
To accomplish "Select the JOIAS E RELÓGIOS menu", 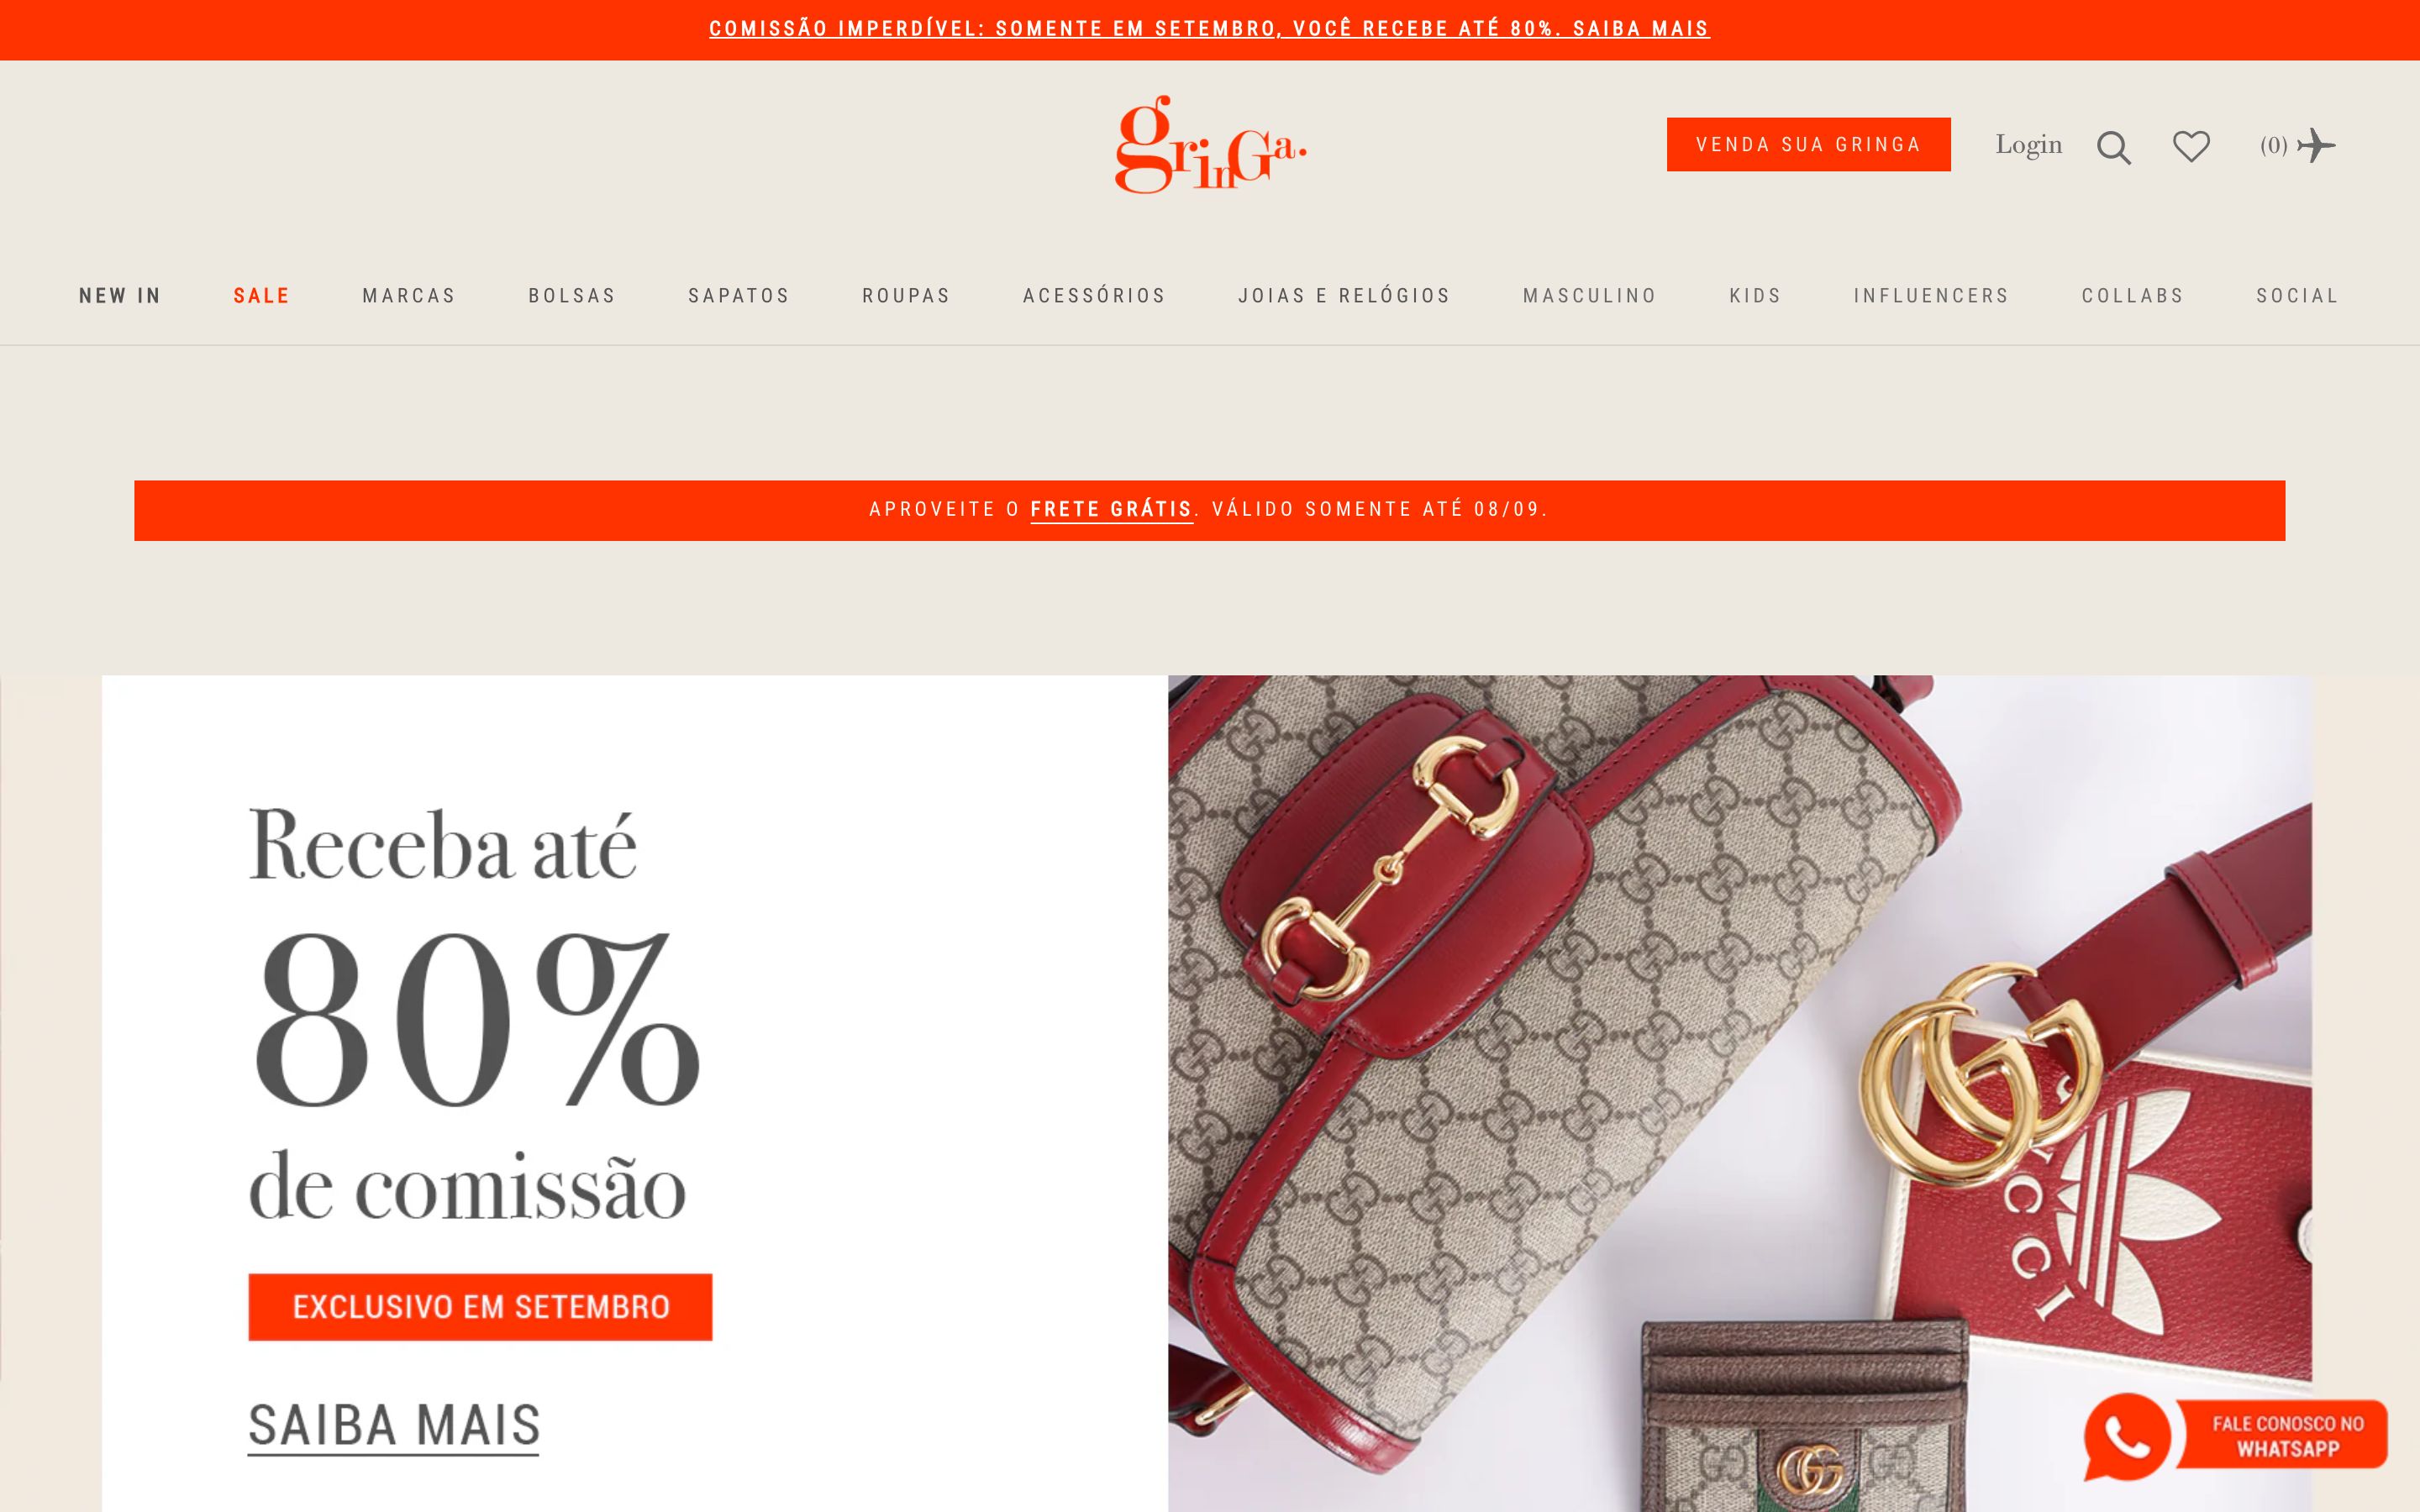I will (x=1344, y=296).
